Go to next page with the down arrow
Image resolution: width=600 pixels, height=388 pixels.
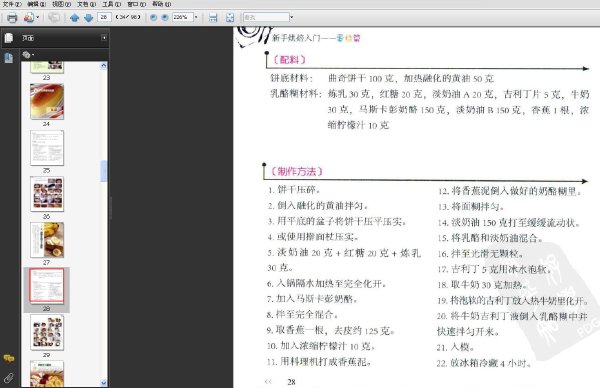click(x=88, y=18)
